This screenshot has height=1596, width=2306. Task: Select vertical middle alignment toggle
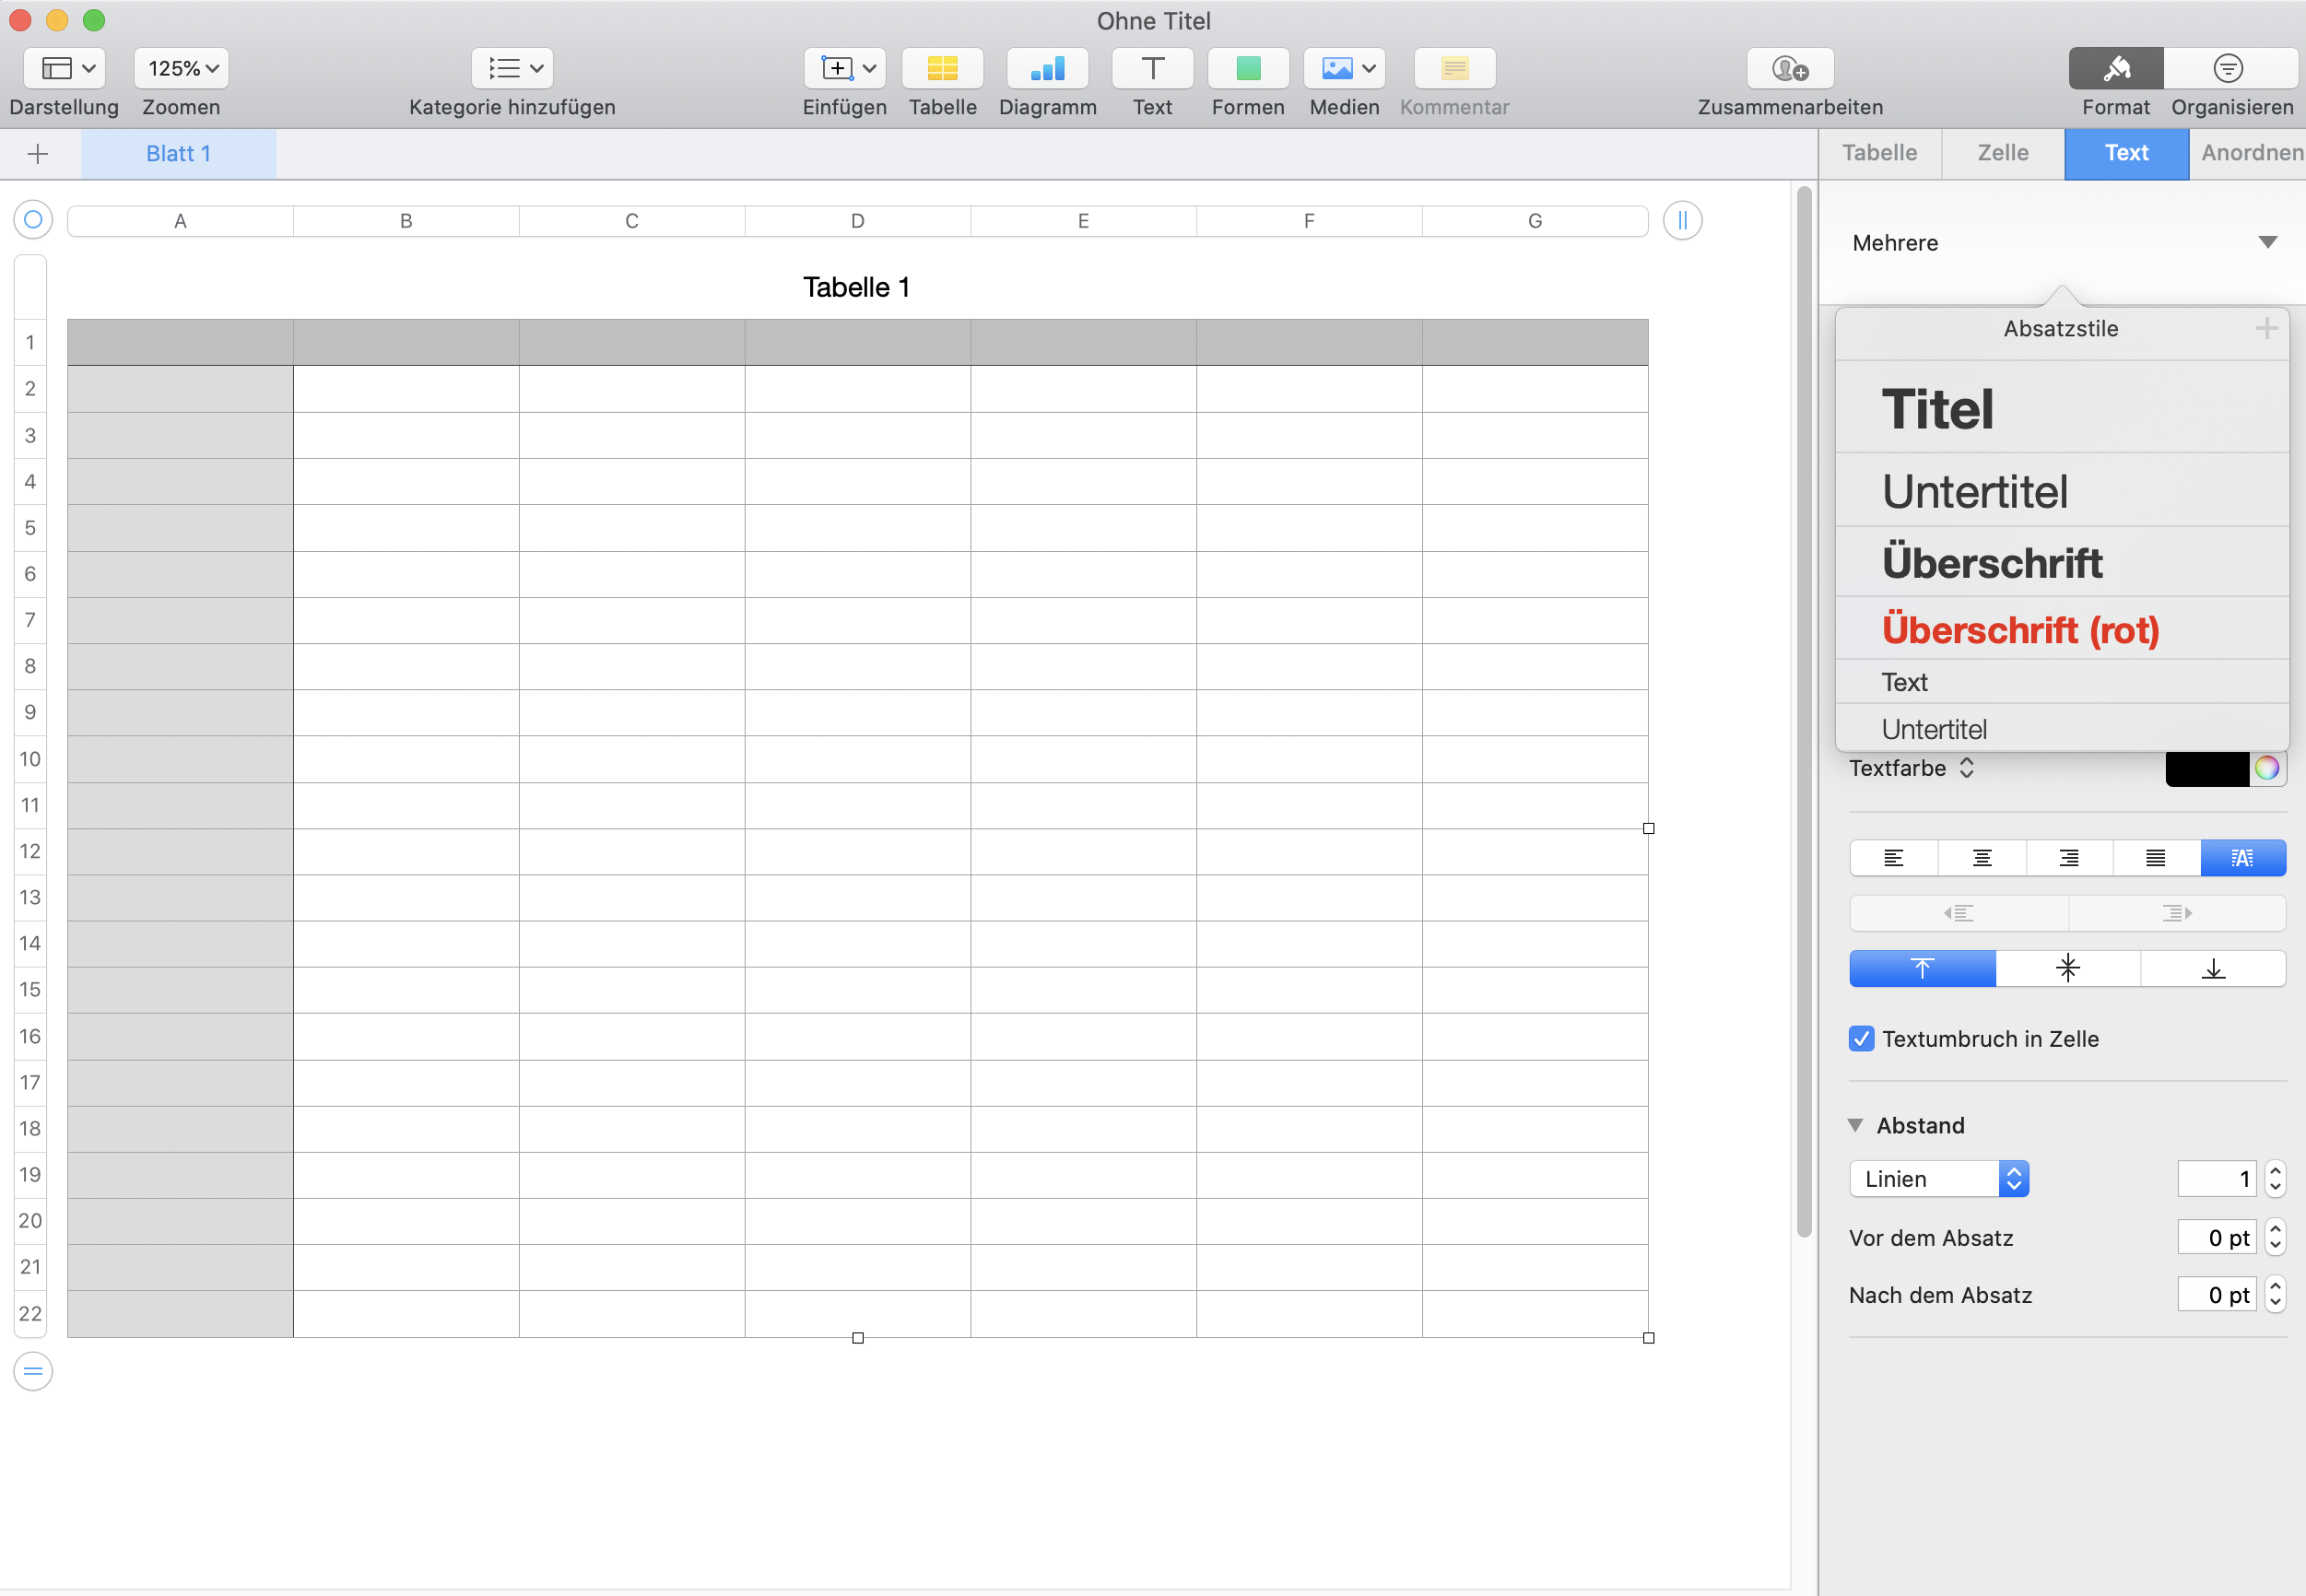[x=2067, y=968]
